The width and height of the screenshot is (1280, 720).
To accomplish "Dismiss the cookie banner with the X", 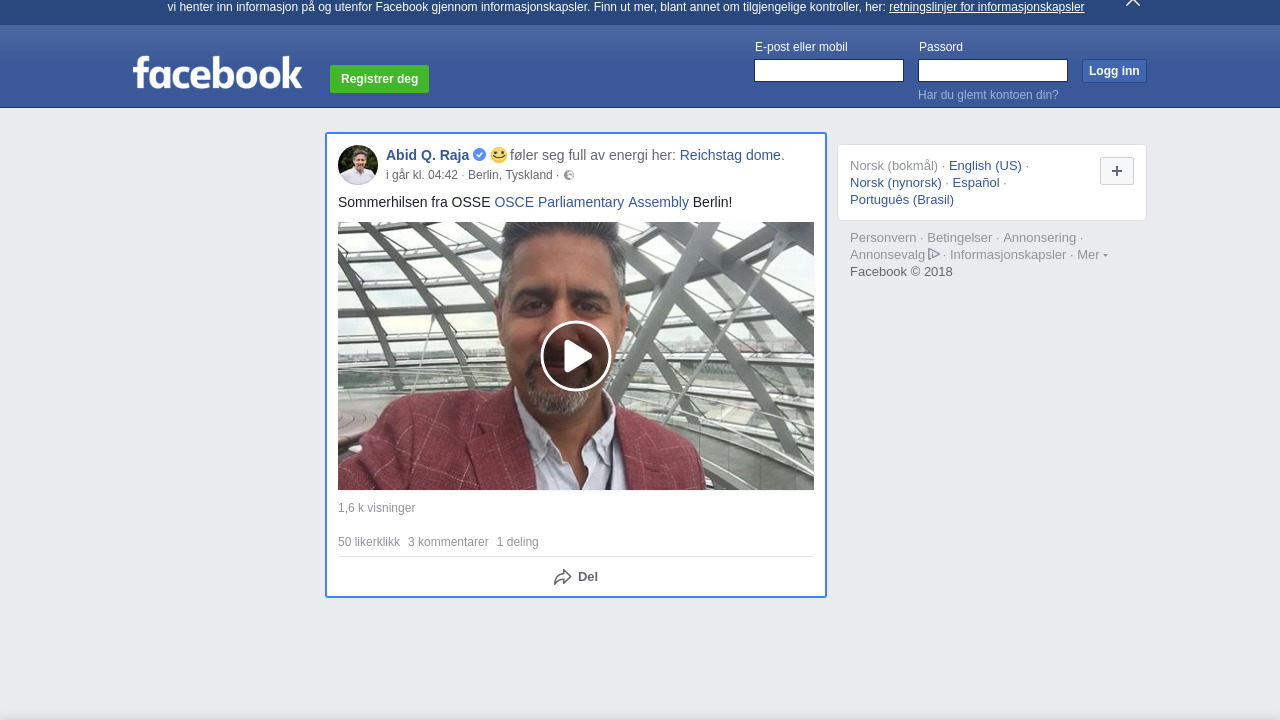I will coord(1133,3).
